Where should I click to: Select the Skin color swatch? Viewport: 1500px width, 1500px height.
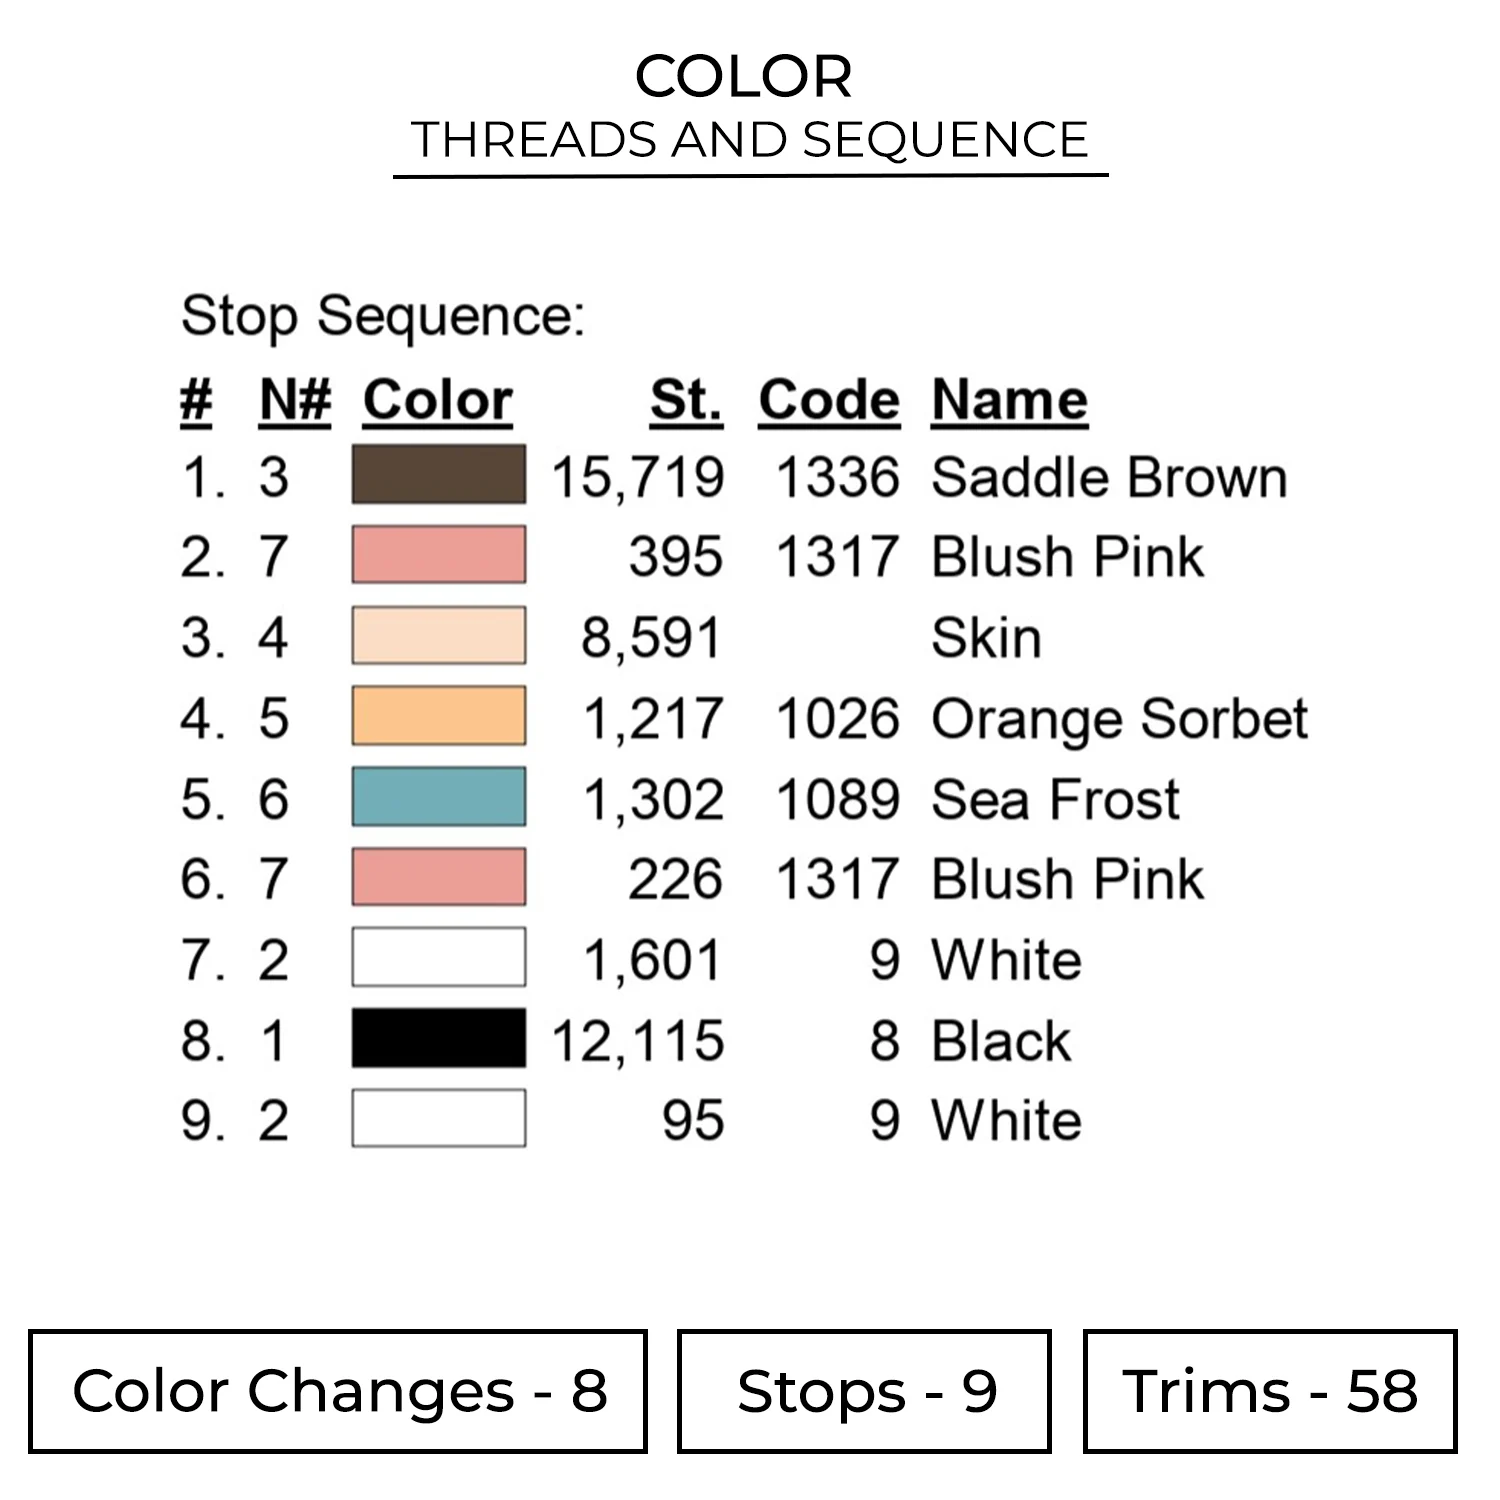click(438, 636)
